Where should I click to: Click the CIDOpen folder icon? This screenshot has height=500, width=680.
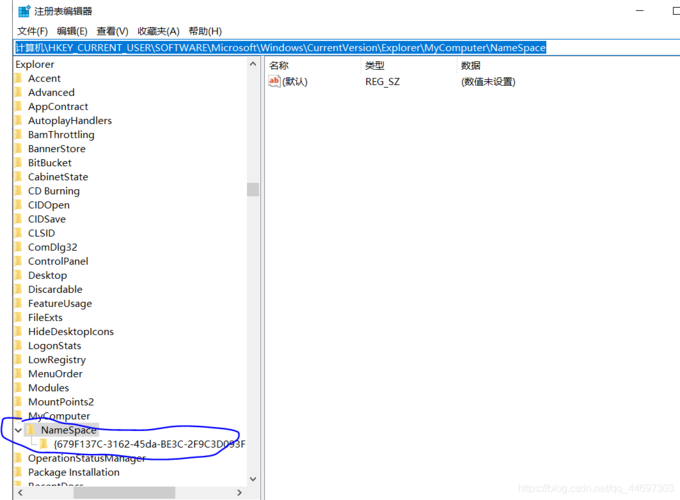coord(18,205)
